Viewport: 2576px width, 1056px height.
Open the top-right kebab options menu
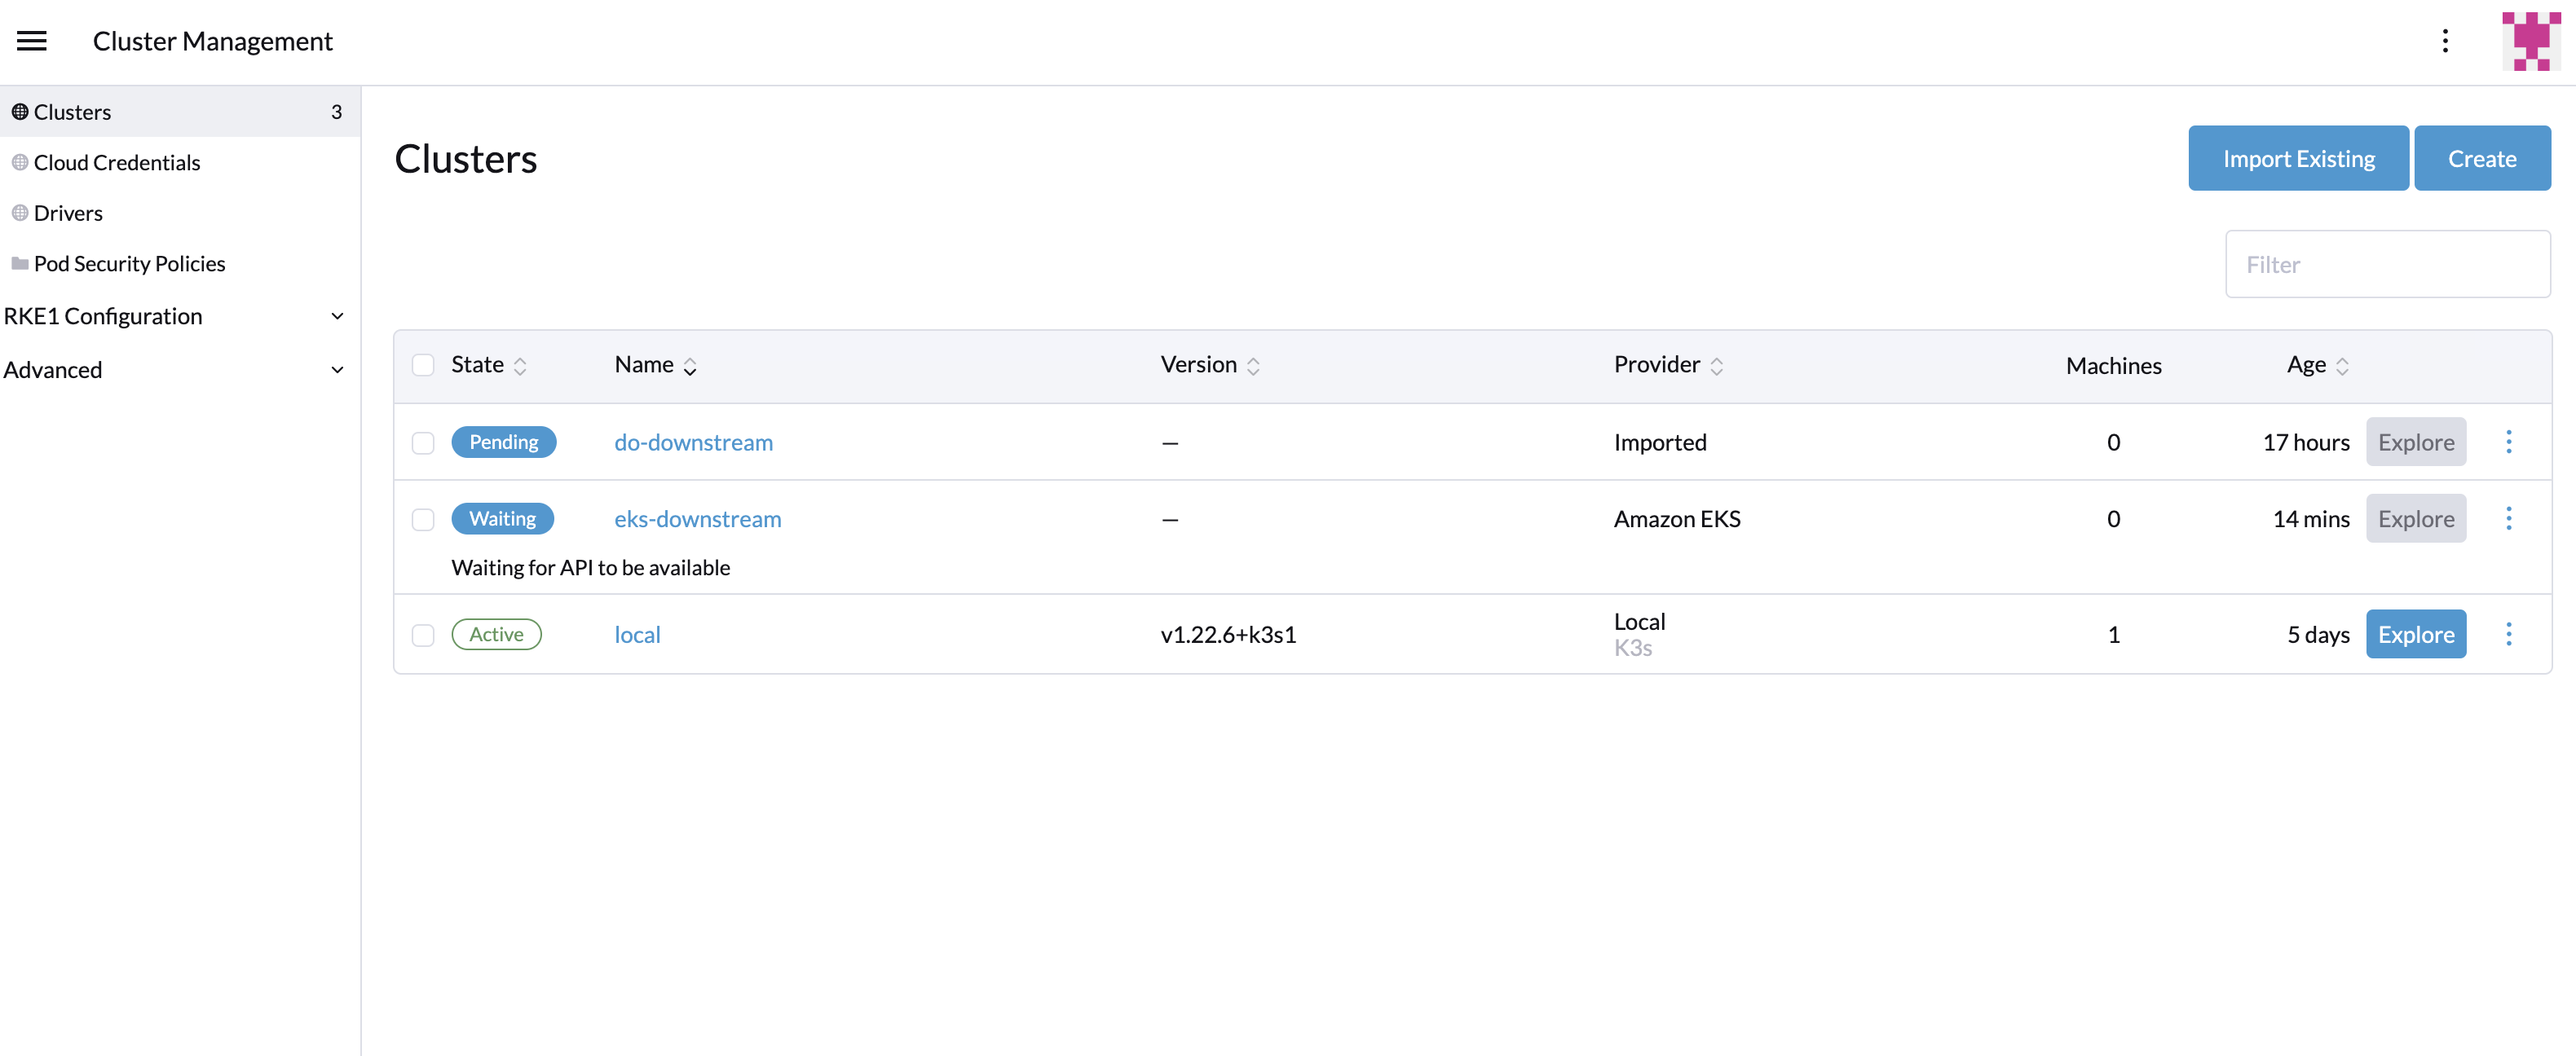2446,41
